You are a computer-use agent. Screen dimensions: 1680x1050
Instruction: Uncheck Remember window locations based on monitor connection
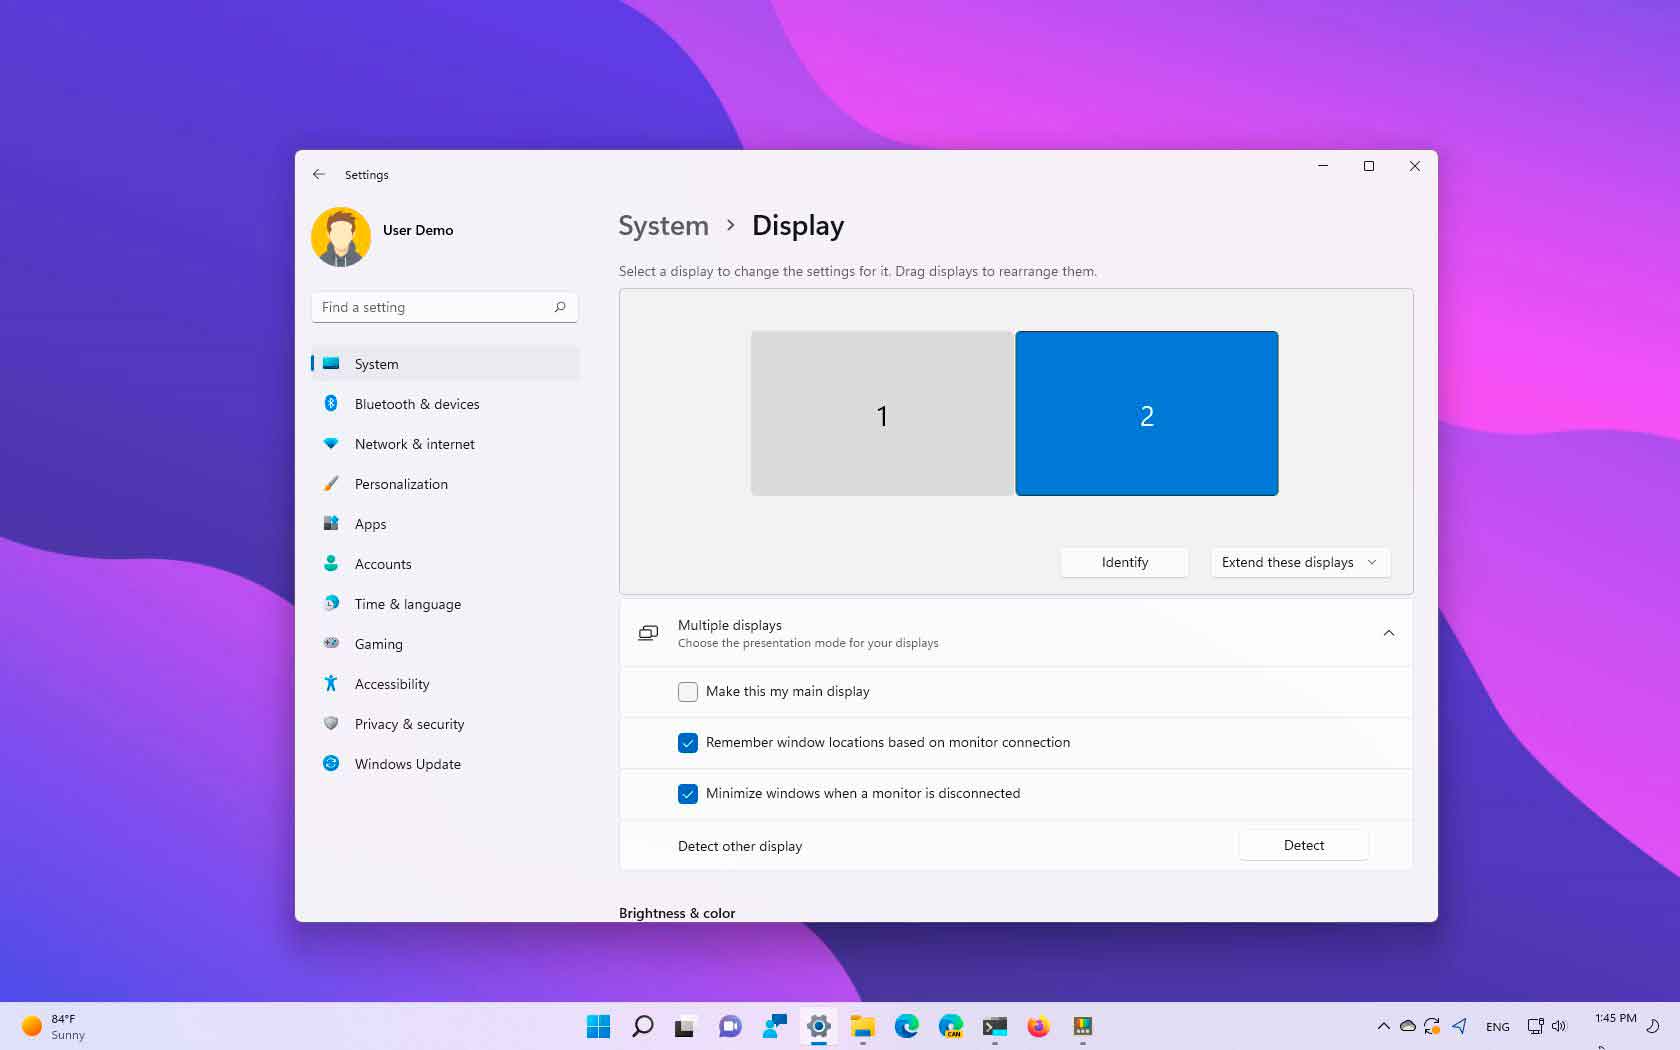687,742
